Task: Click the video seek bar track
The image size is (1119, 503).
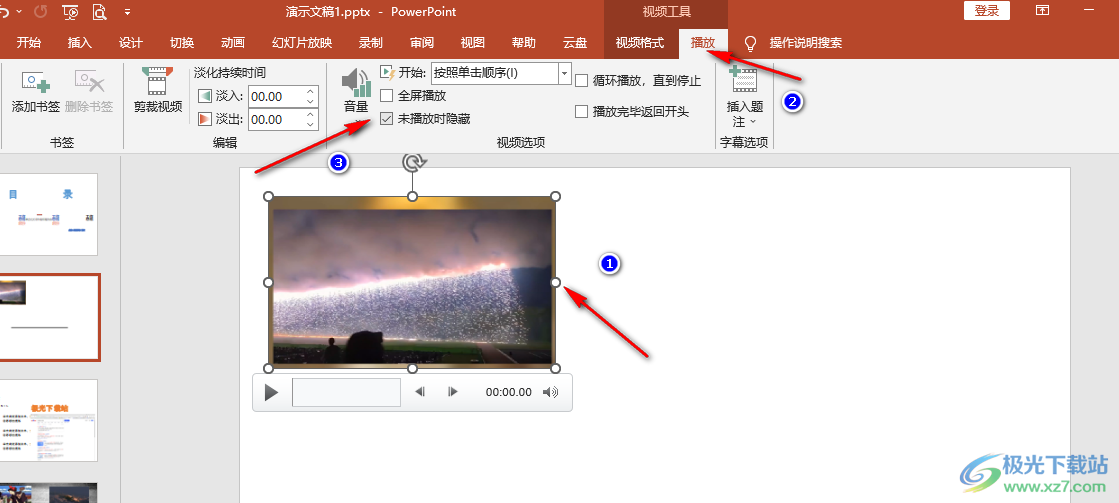Action: click(346, 392)
